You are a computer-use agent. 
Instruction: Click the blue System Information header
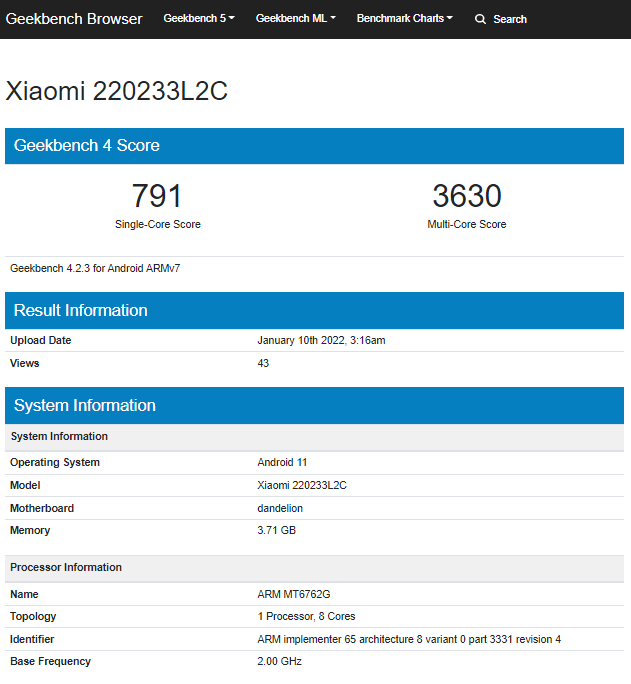pyautogui.click(x=314, y=406)
